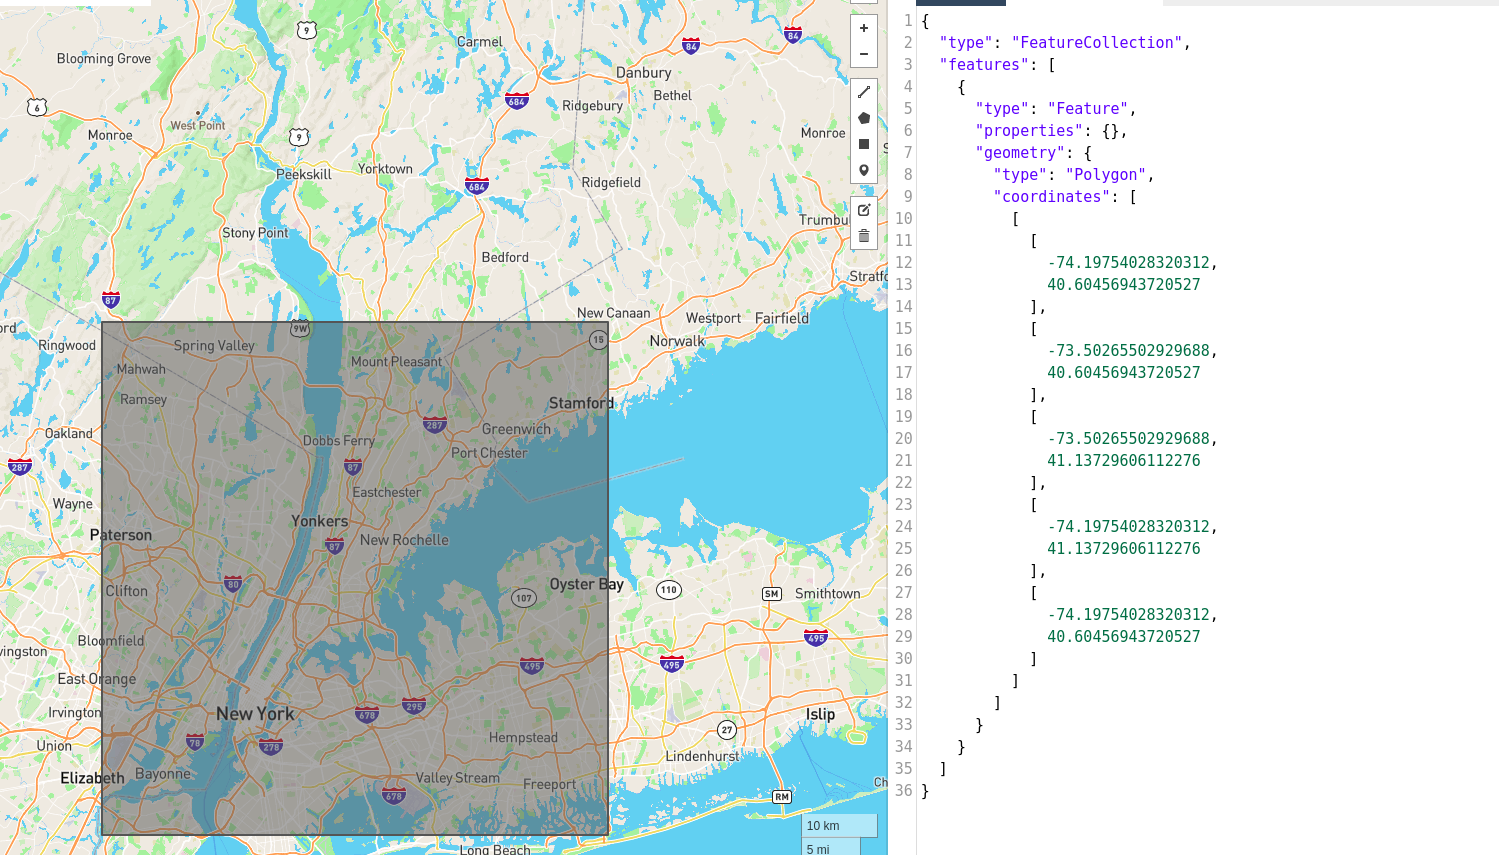Click the 10 km scale bar
The width and height of the screenshot is (1499, 855).
(x=839, y=825)
